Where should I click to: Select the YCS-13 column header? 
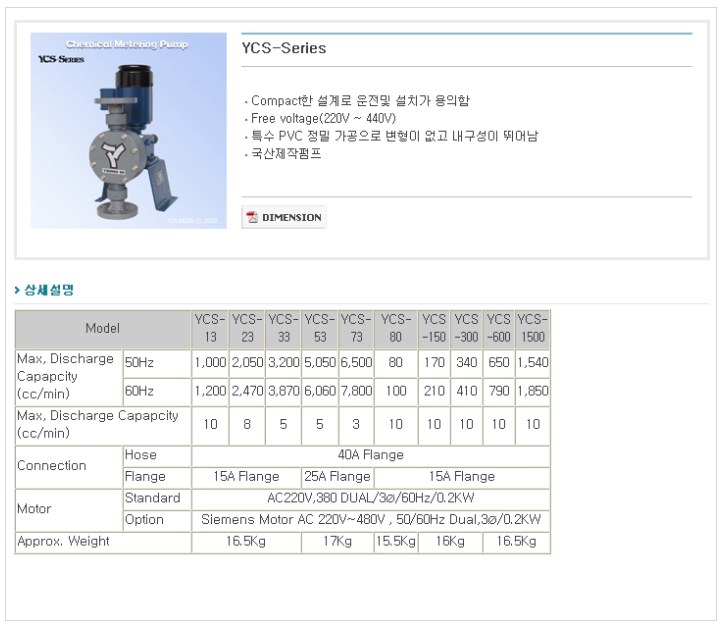[210, 329]
